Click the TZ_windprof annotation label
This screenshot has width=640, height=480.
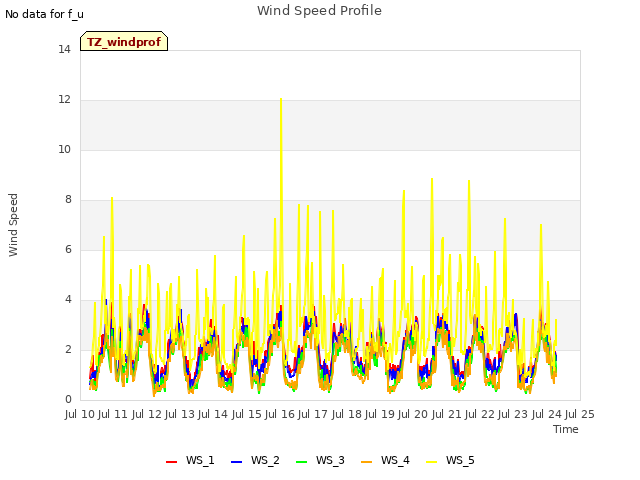[x=124, y=41]
